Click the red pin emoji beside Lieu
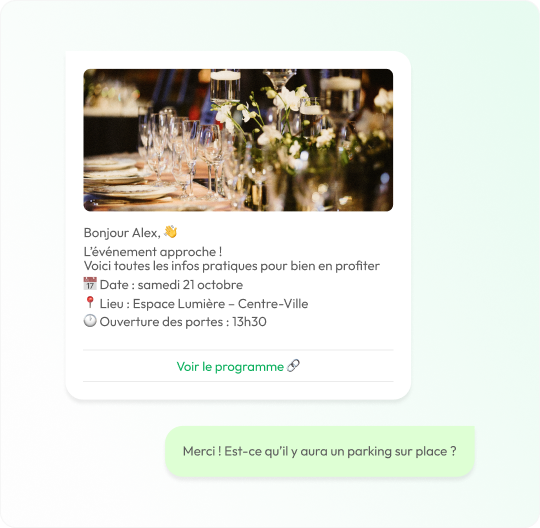540x528 pixels. [x=90, y=302]
